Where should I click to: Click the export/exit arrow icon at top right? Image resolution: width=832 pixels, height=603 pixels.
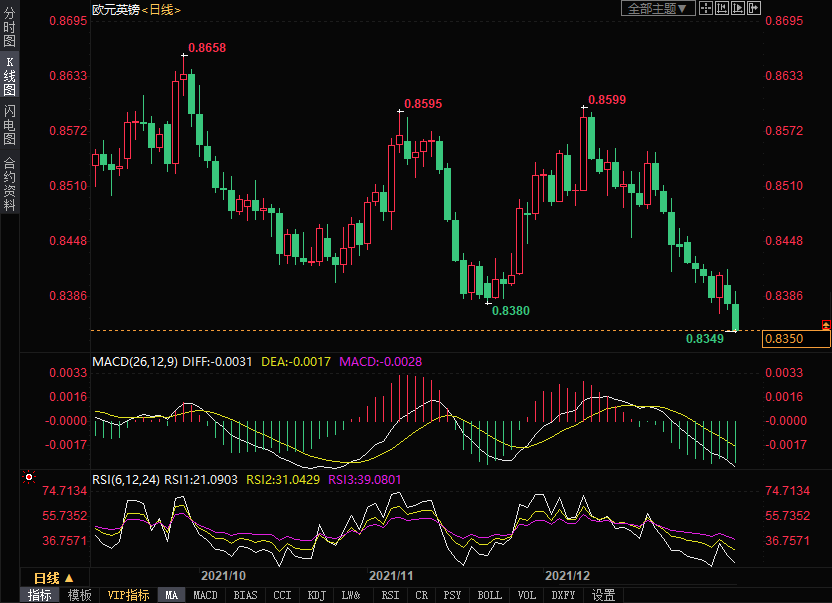coord(753,8)
